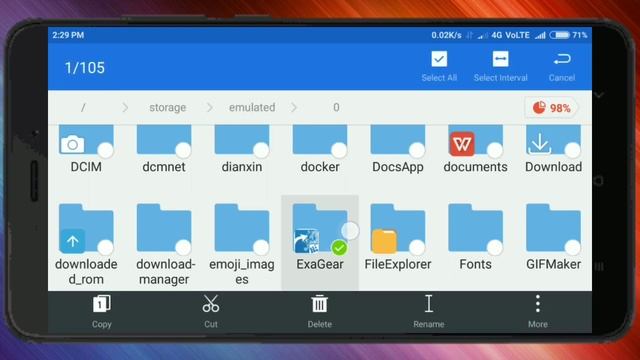
Task: Open the GIFMaker folder
Action: click(553, 228)
